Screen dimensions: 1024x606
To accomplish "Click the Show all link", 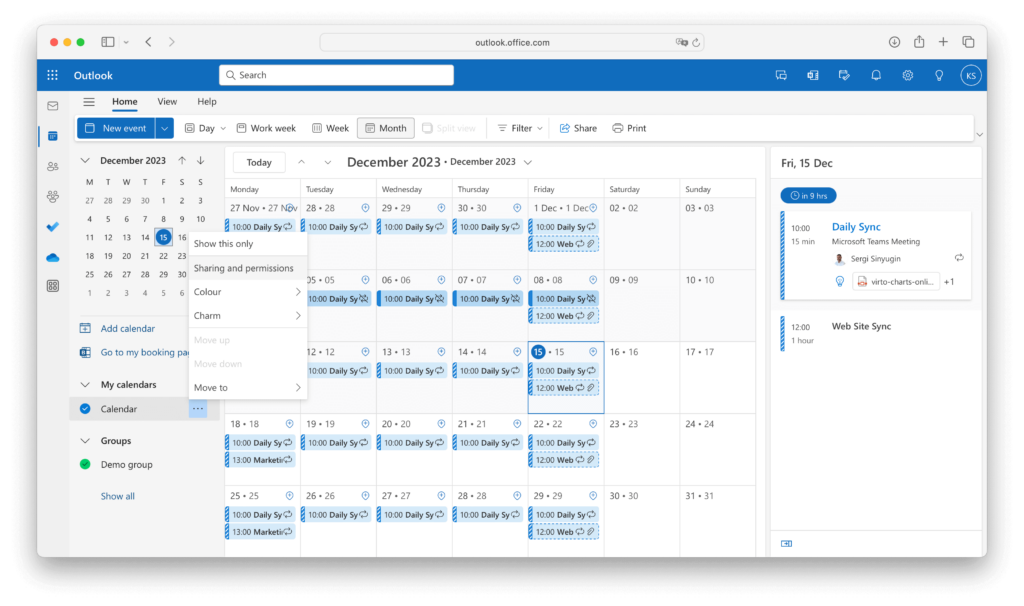I will tap(117, 496).
